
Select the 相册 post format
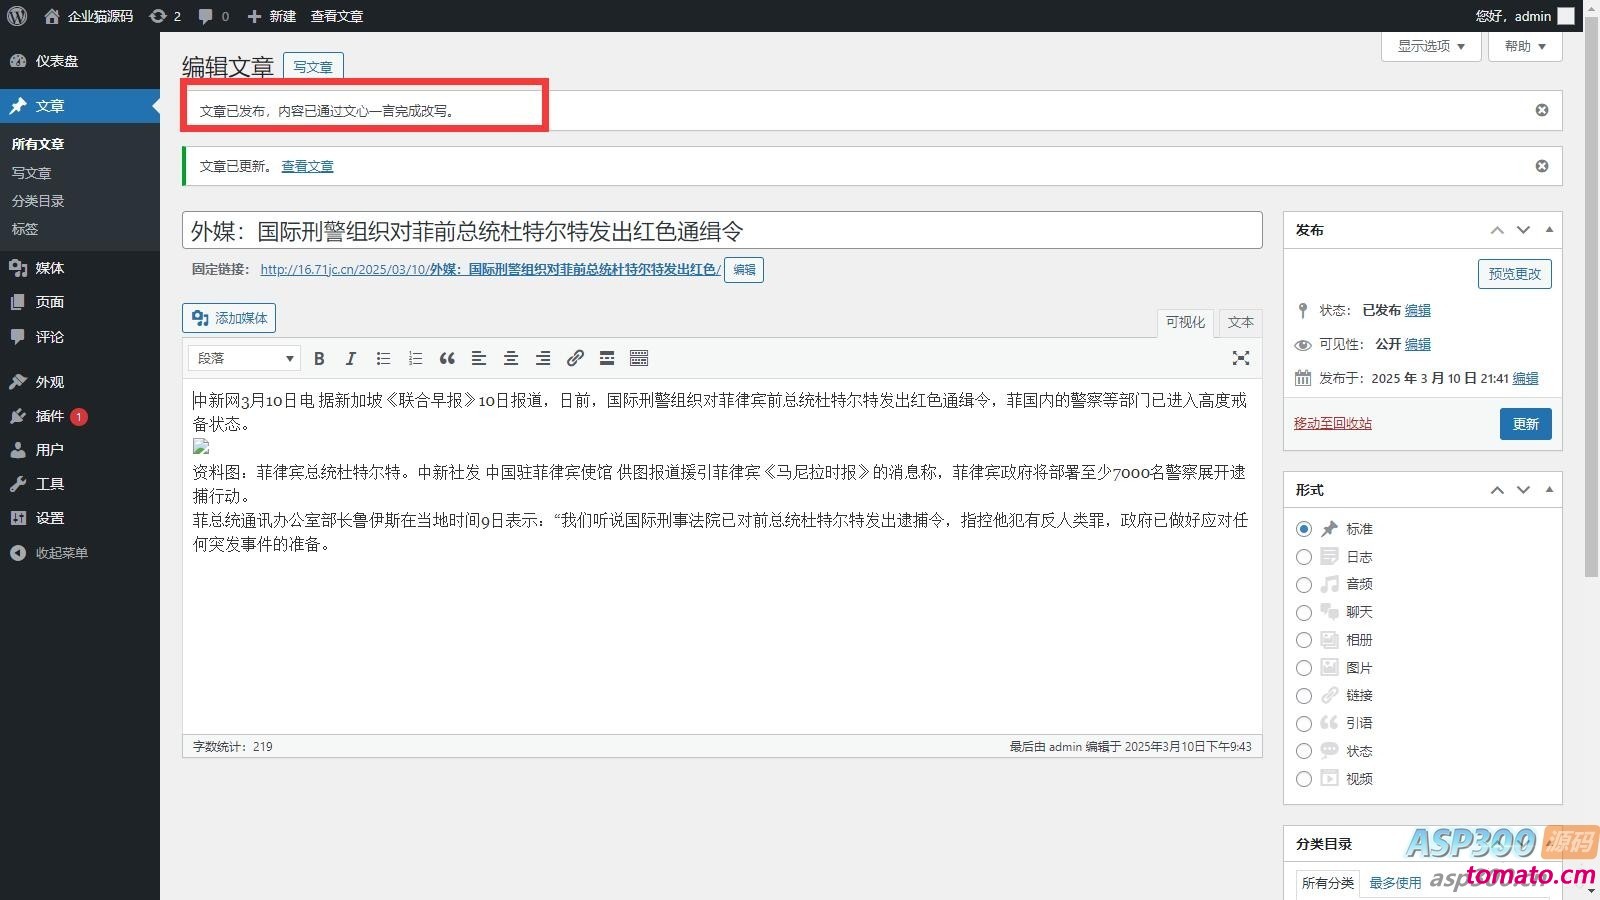[1304, 640]
